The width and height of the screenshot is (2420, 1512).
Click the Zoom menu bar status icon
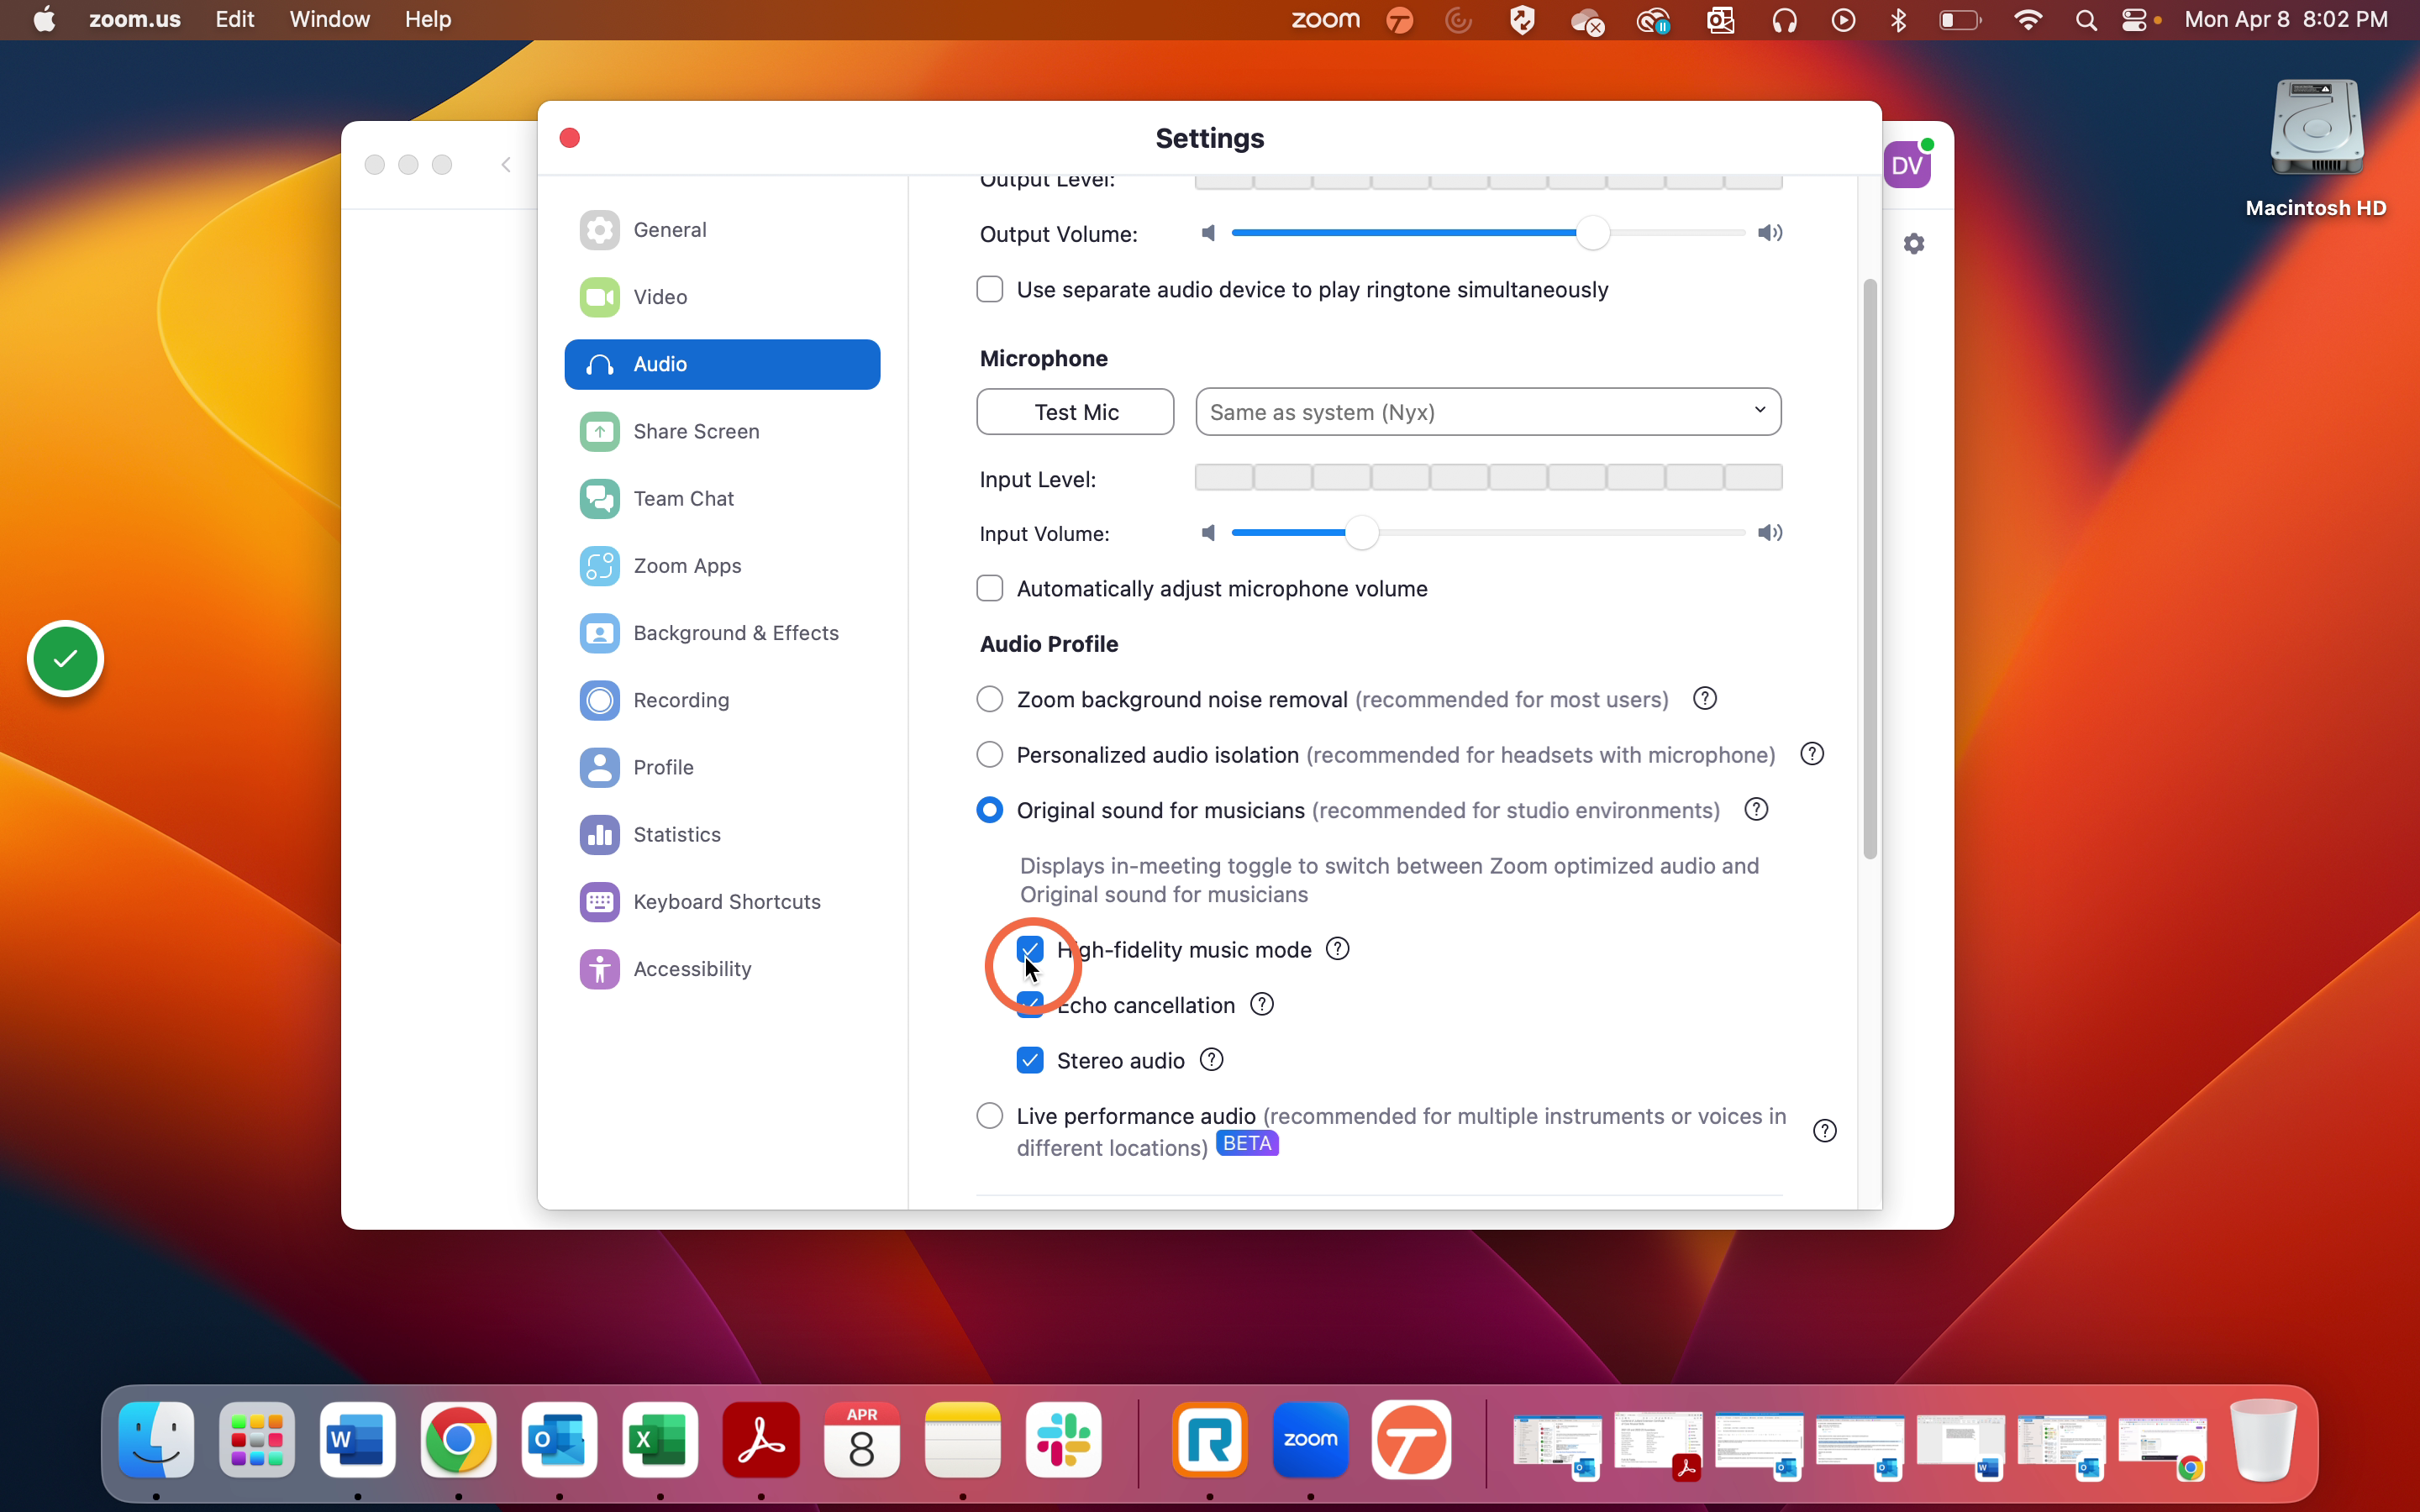[1325, 19]
